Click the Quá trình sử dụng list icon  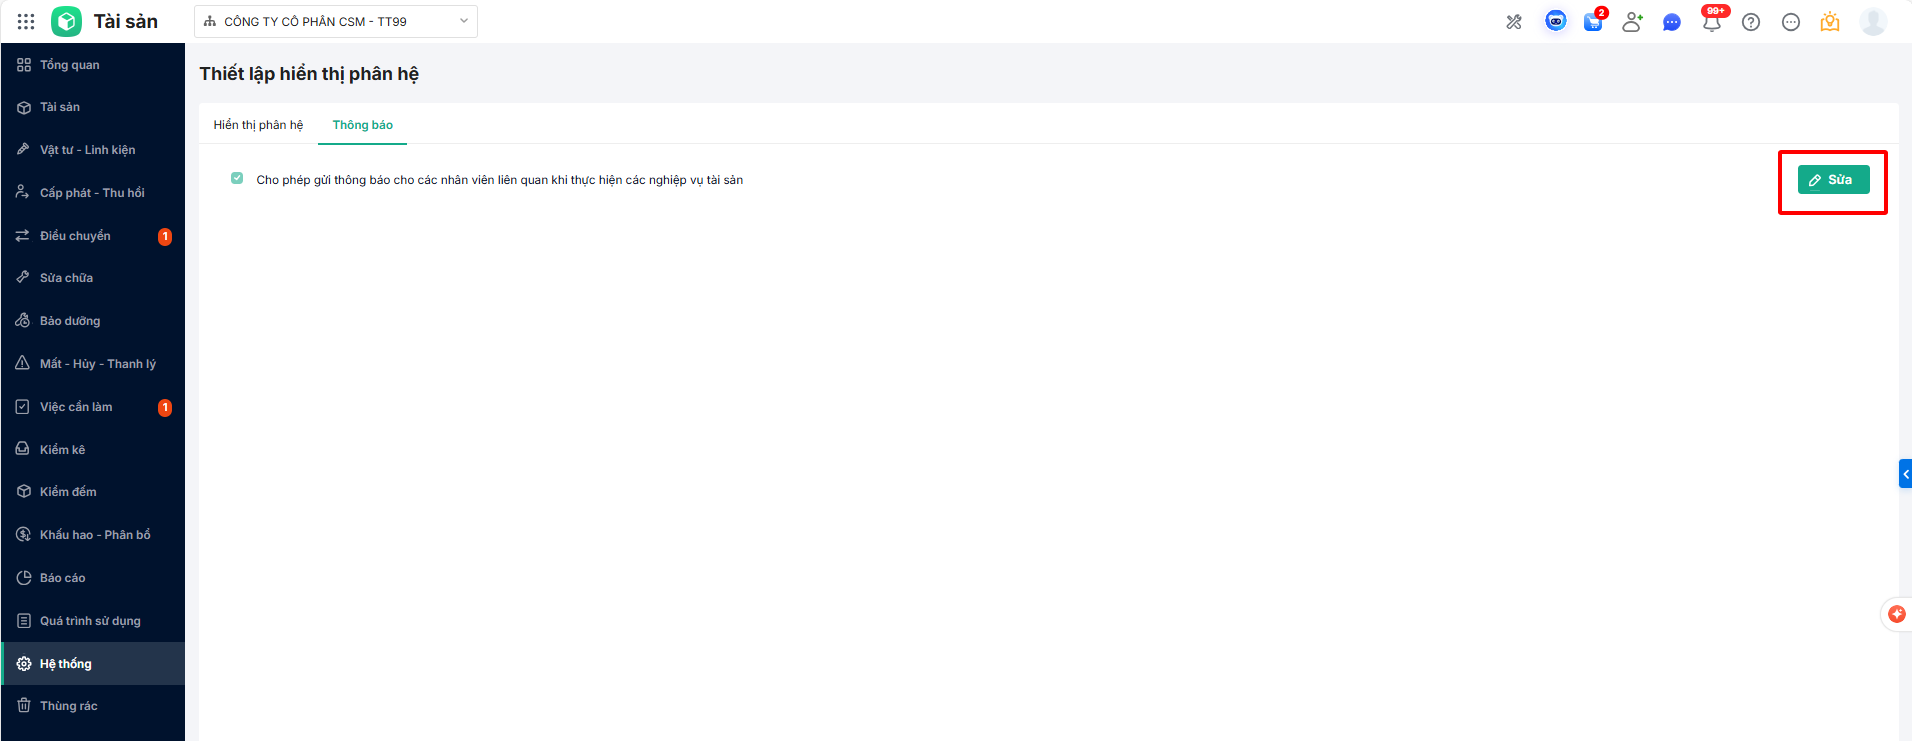point(24,620)
